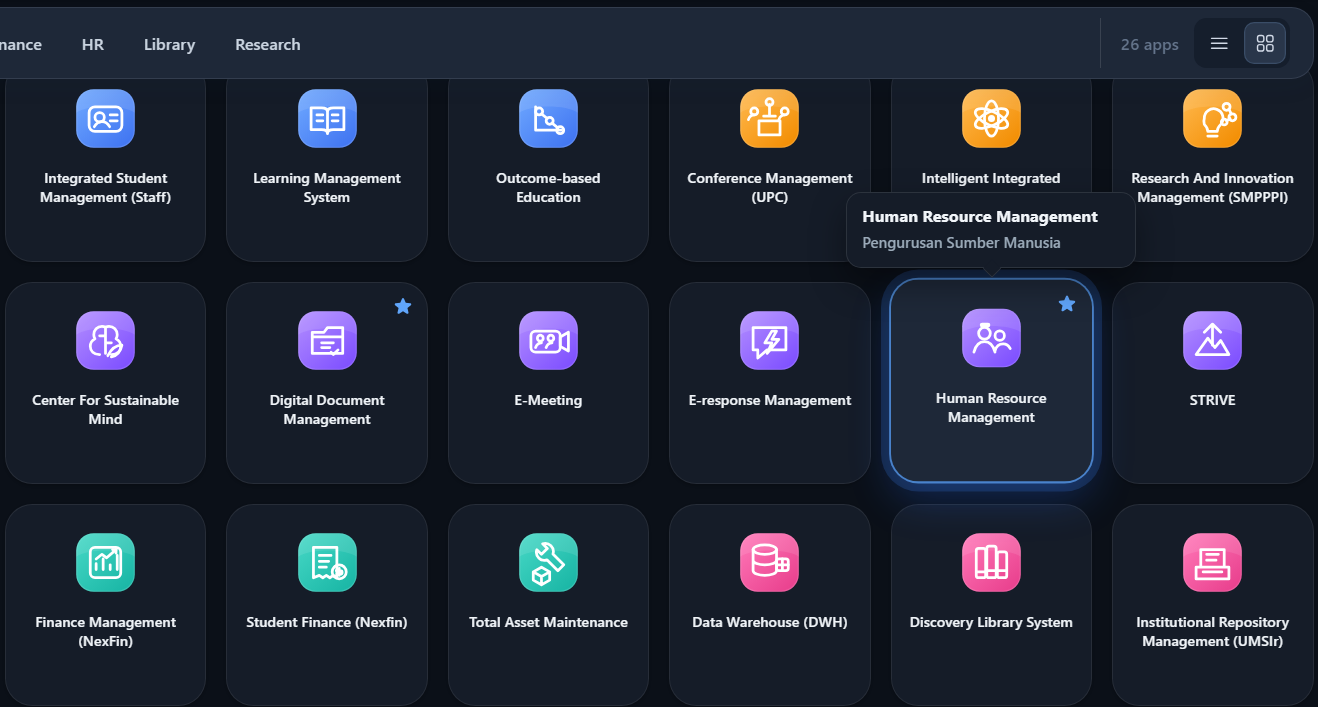Viewport: 1318px width, 707px height.
Task: Switch to the Library category tab
Action: coord(169,44)
